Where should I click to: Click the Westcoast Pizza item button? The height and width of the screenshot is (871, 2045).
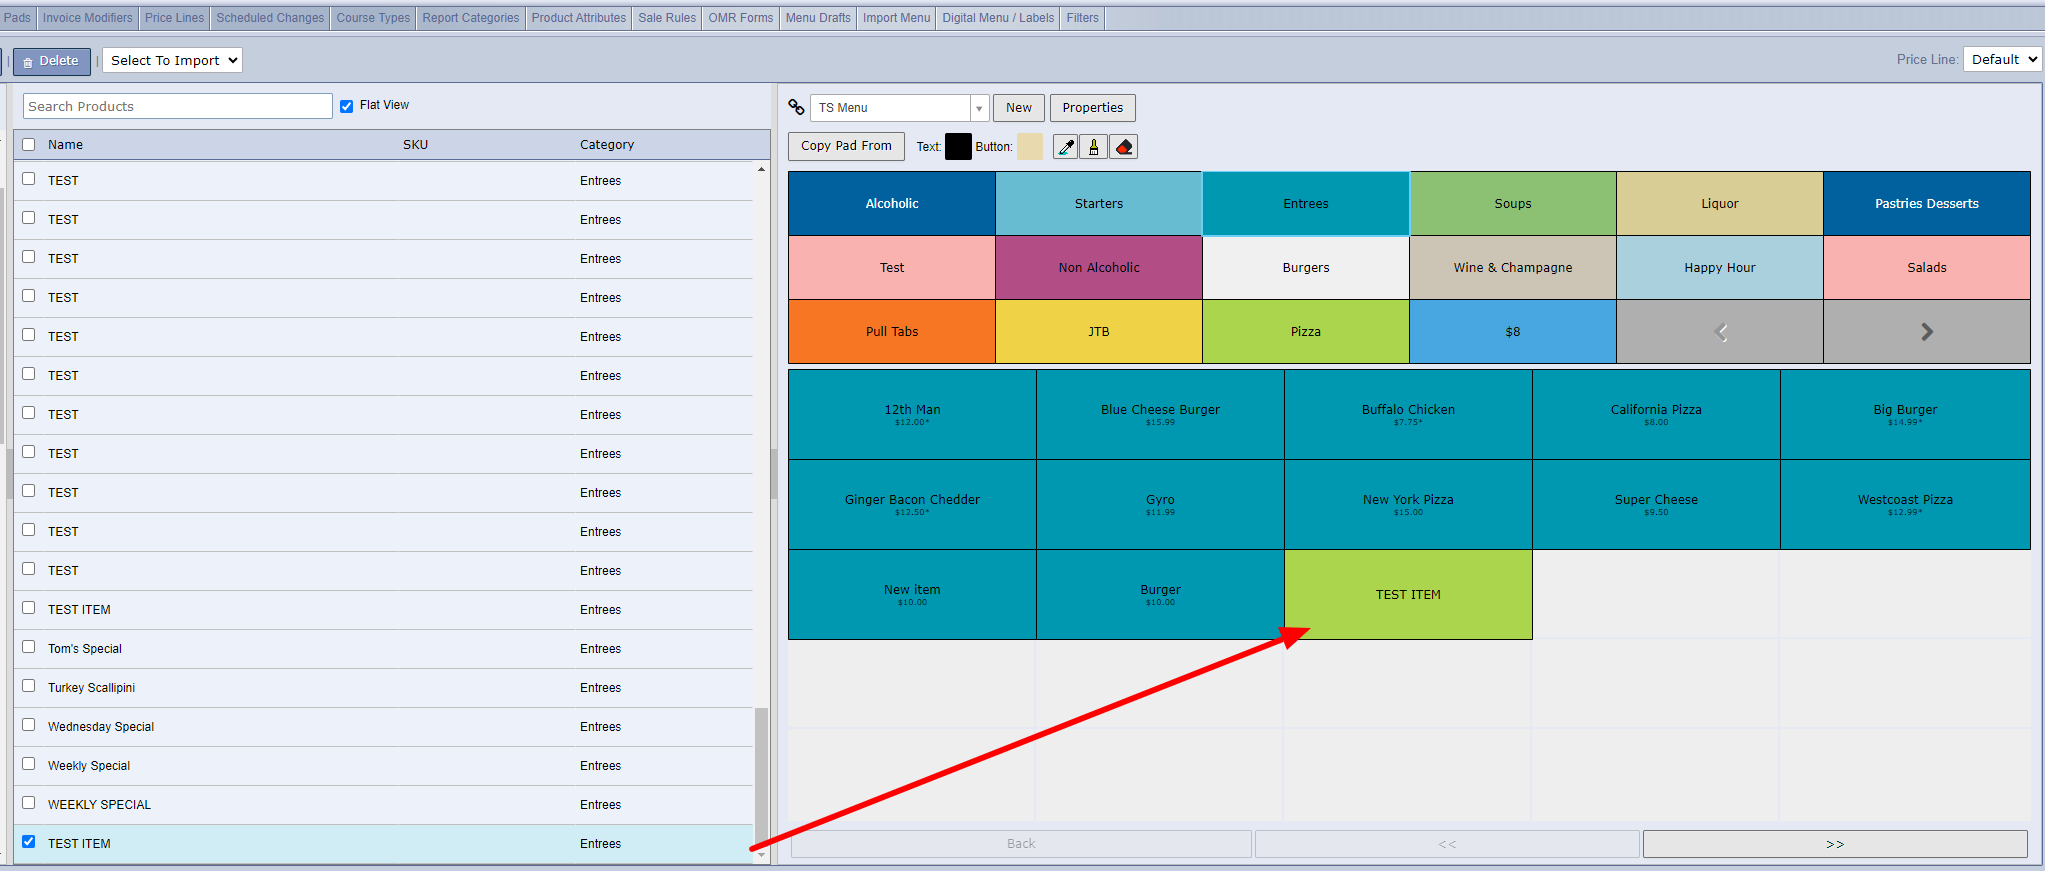click(1905, 505)
